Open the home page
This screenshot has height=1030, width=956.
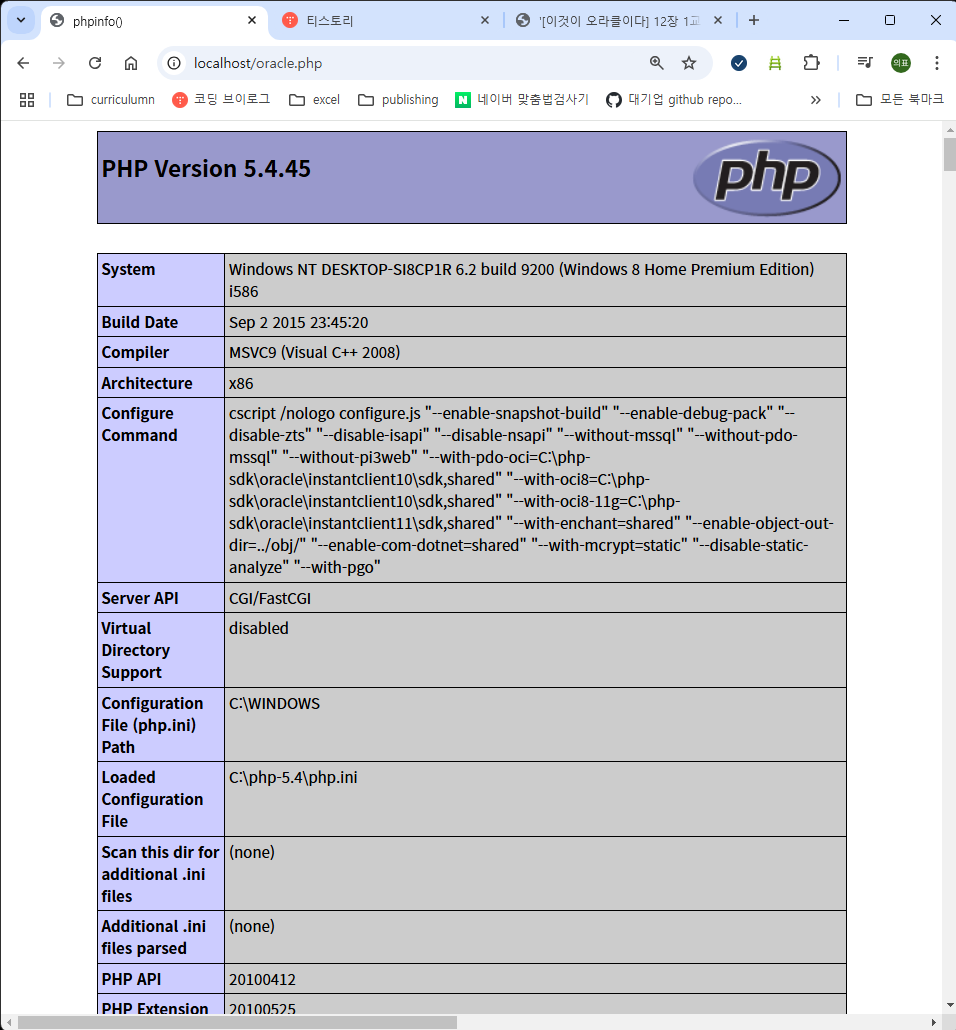pos(131,63)
